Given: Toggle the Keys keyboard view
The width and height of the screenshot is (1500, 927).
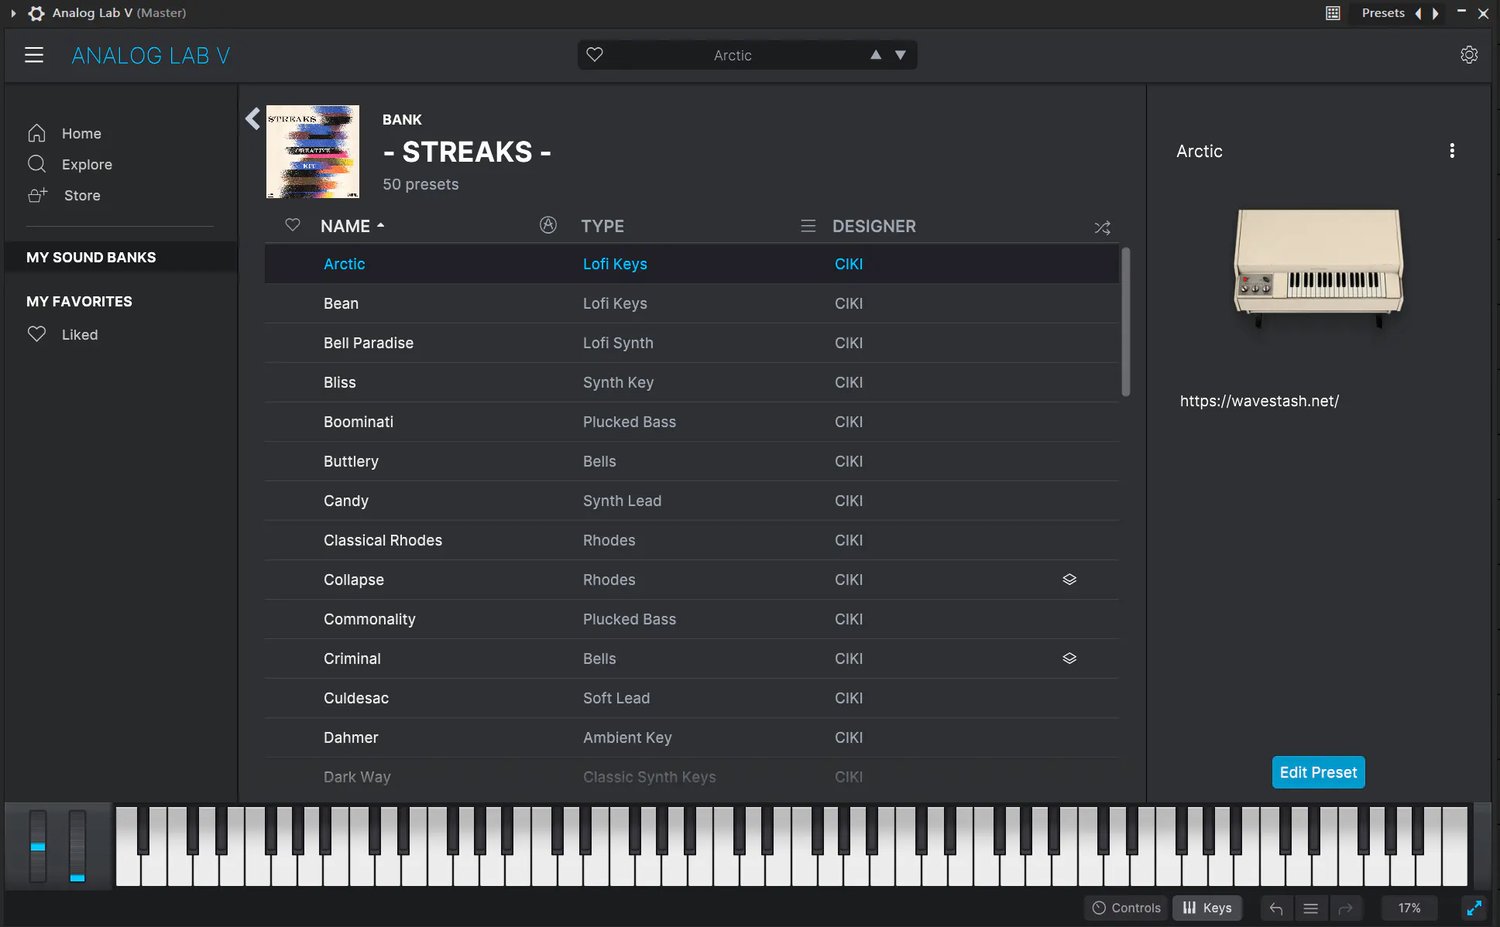Looking at the screenshot, I should [1207, 908].
